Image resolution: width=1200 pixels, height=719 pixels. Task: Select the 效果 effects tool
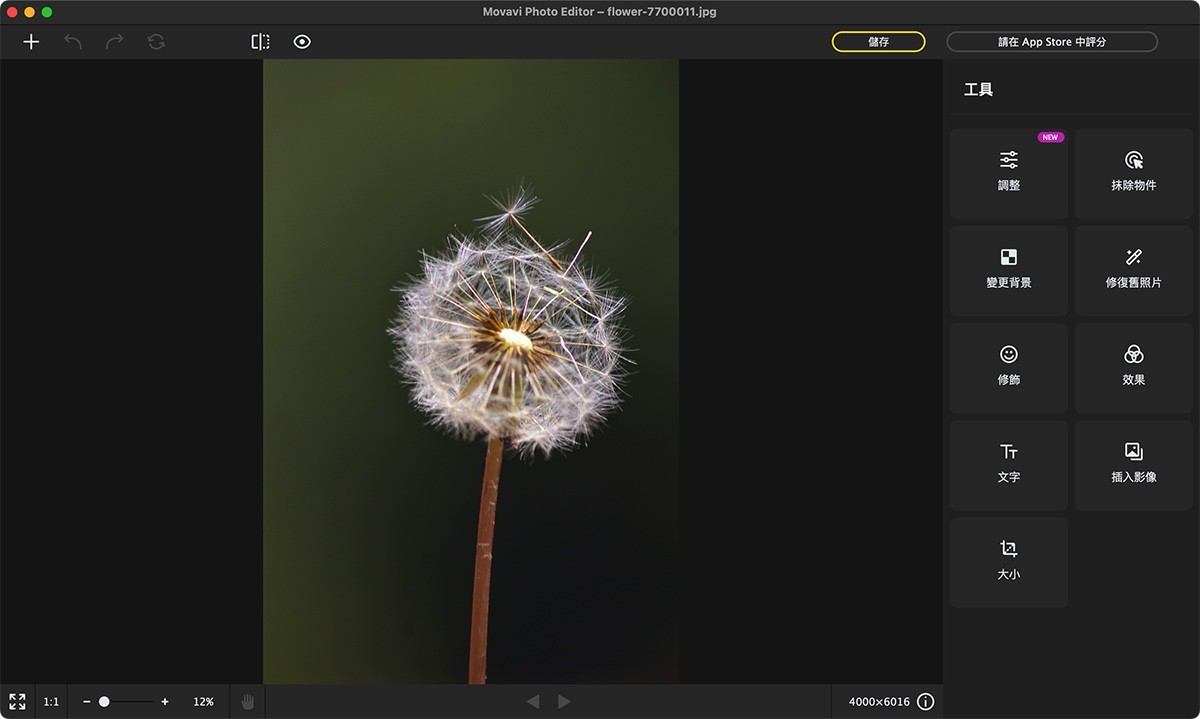pyautogui.click(x=1133, y=367)
